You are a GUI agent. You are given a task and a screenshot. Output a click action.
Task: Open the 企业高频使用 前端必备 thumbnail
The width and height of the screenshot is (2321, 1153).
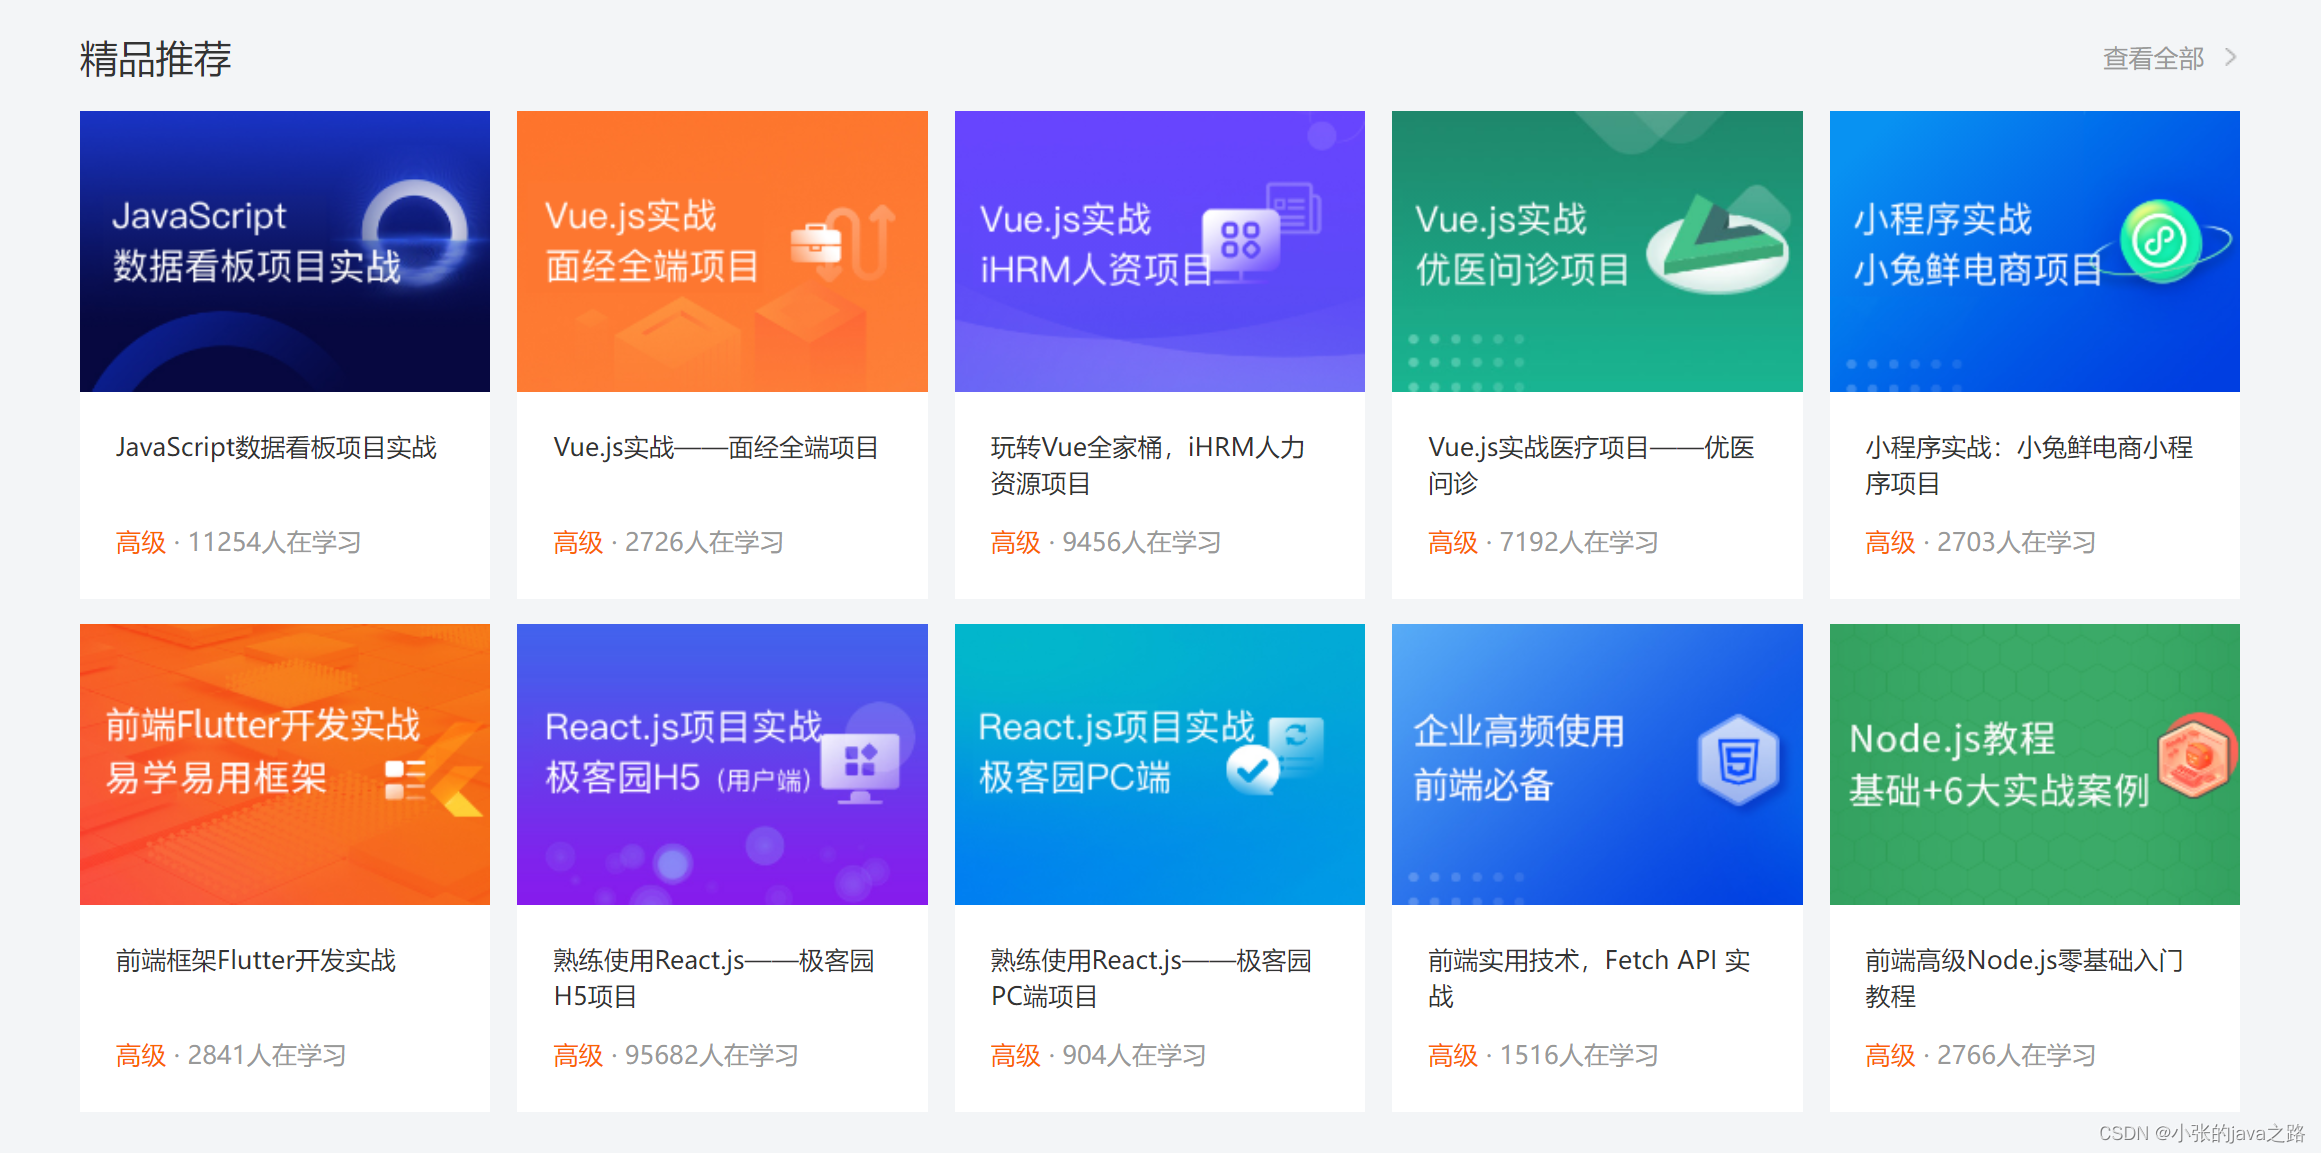pos(1597,764)
